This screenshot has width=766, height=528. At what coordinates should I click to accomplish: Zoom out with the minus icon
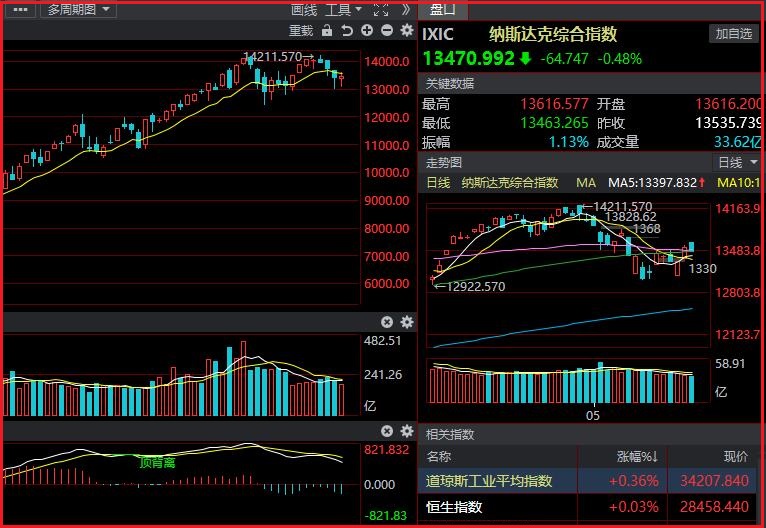pos(387,30)
